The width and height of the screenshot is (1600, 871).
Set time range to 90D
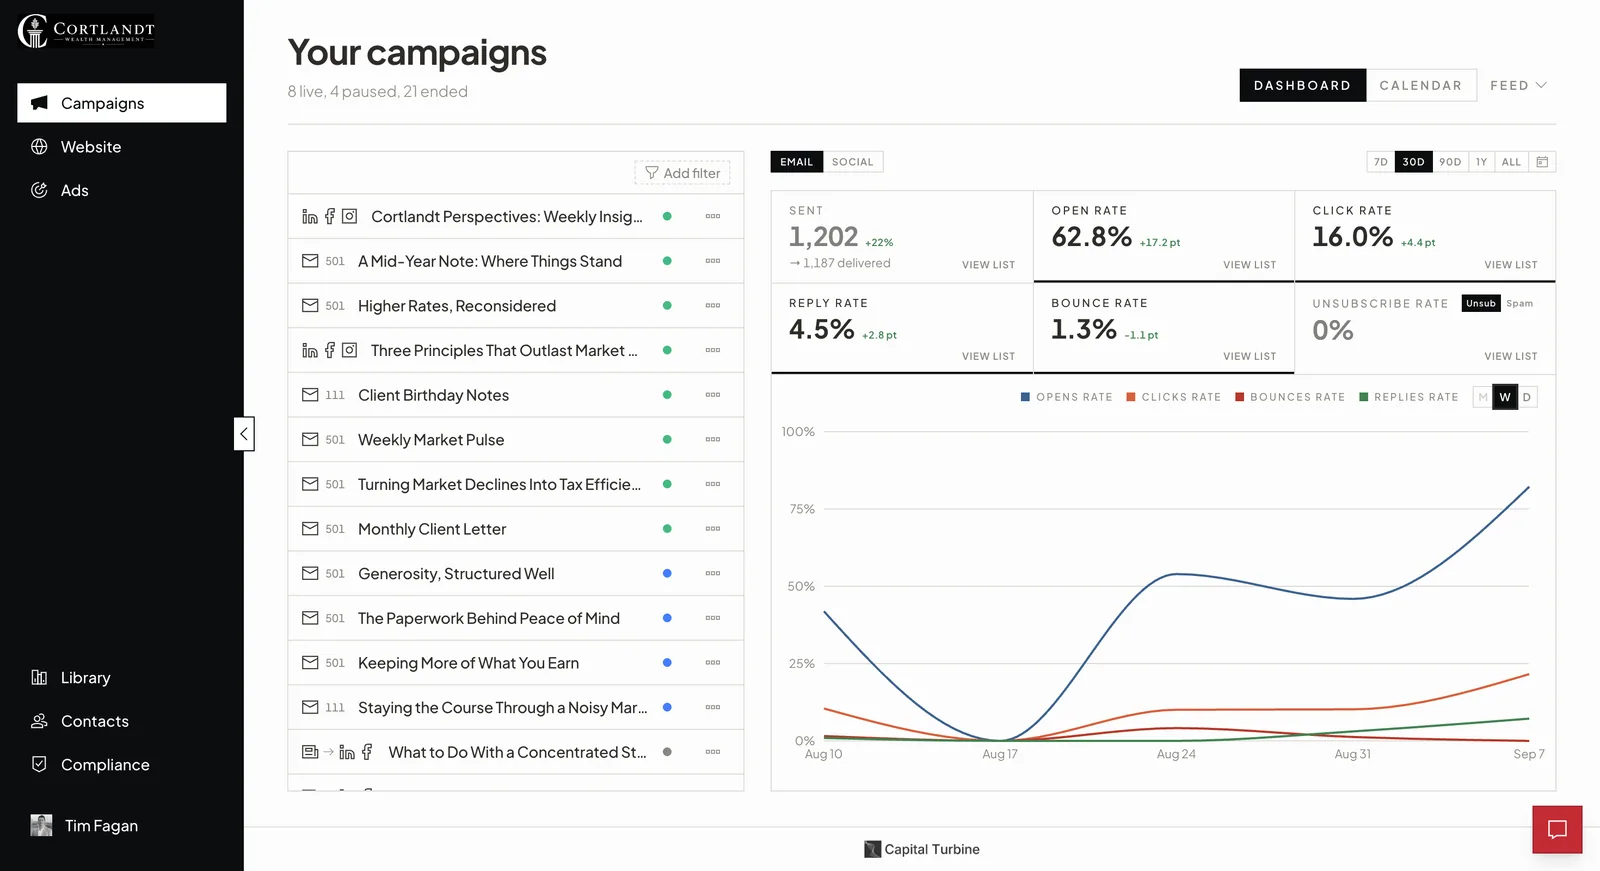[1450, 162]
